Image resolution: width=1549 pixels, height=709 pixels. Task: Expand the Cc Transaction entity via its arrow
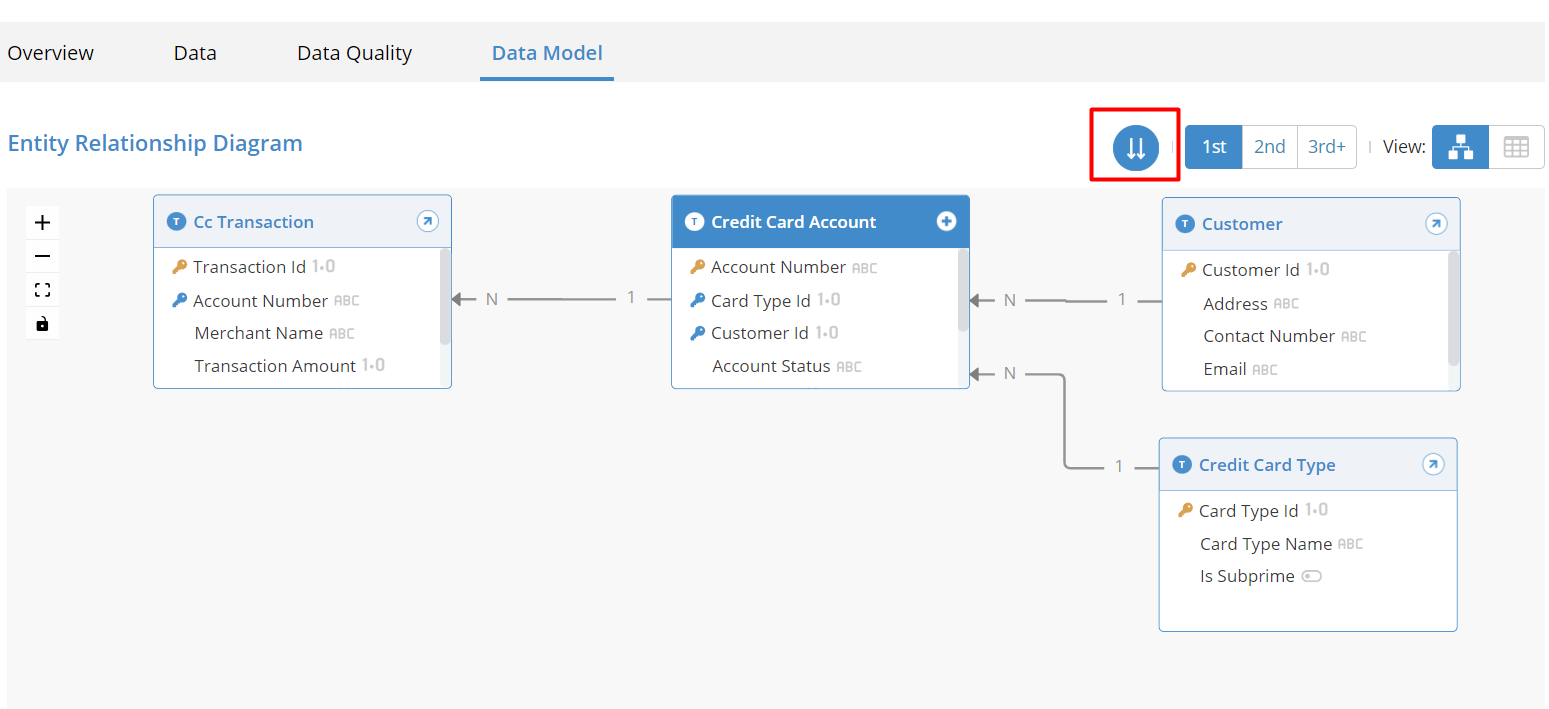[x=428, y=221]
